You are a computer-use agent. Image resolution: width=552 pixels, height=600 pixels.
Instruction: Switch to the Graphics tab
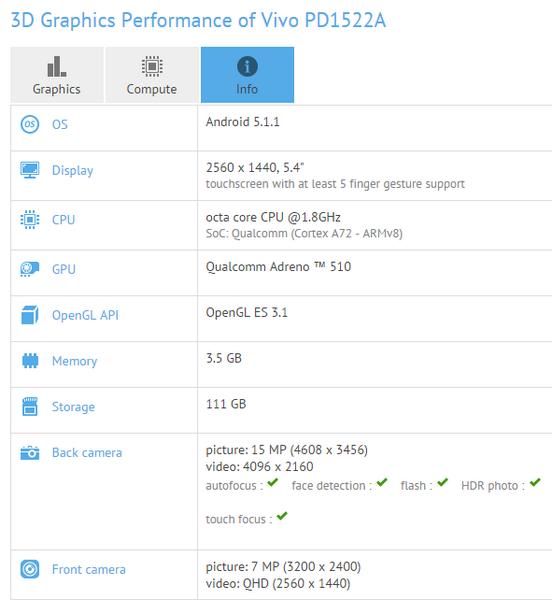(x=57, y=75)
